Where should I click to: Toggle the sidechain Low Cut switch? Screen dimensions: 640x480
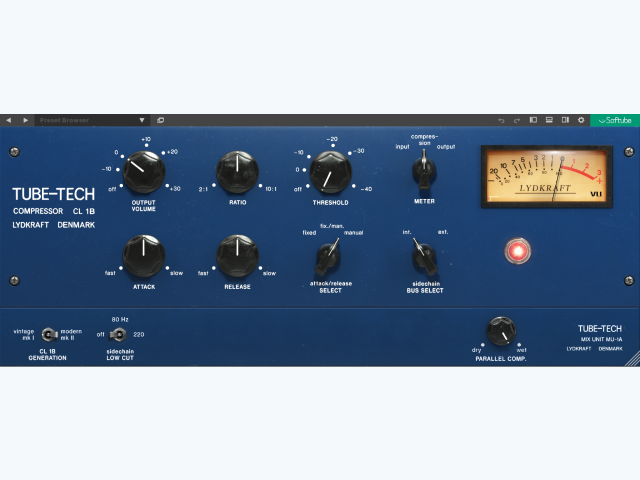[118, 335]
